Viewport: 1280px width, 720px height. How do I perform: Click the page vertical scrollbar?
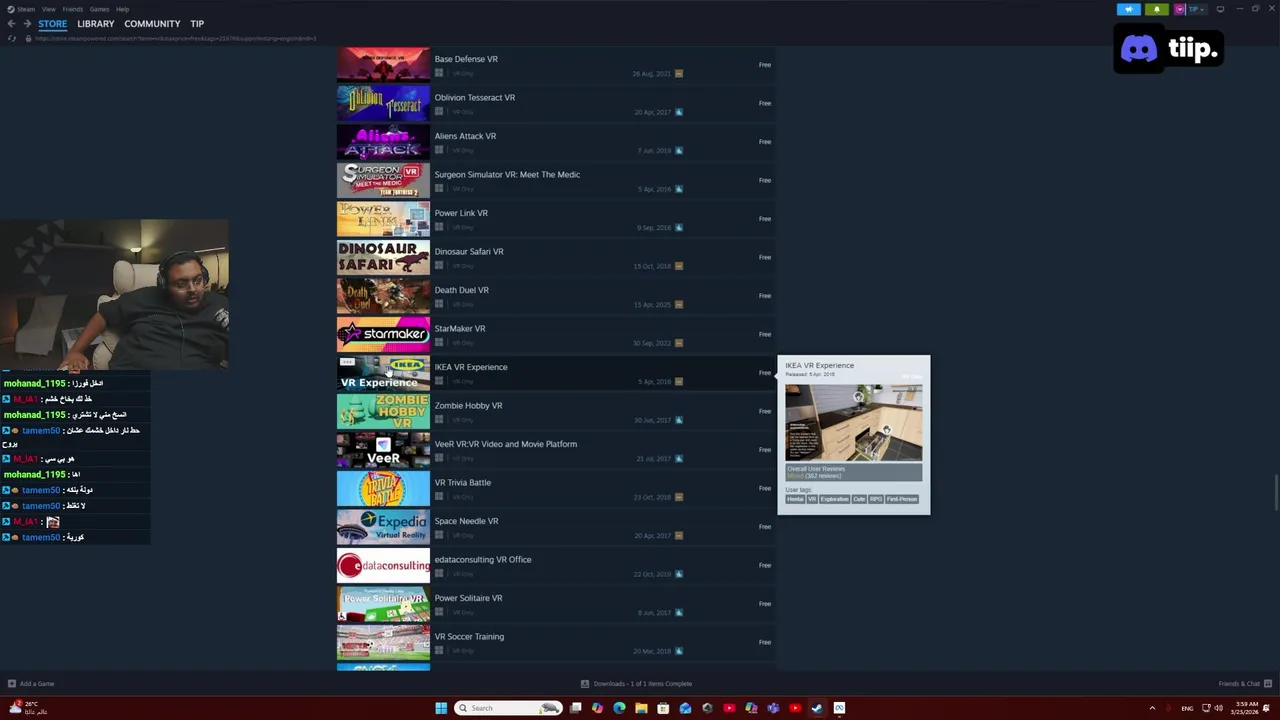pyautogui.click(x=1275, y=493)
